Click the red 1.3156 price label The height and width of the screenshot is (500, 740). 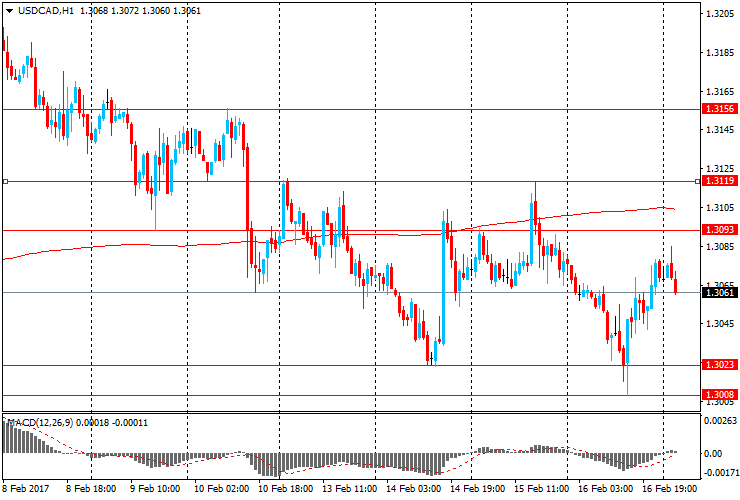coord(719,109)
